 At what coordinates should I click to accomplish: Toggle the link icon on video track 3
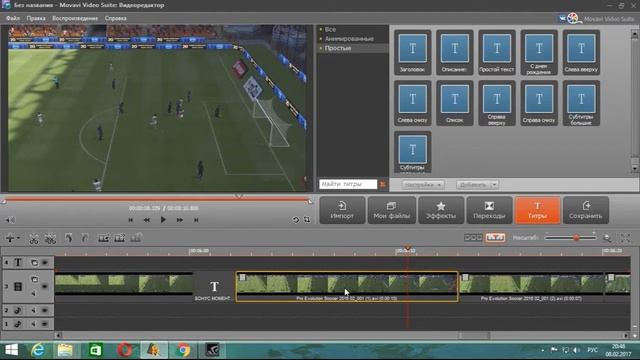(34, 280)
